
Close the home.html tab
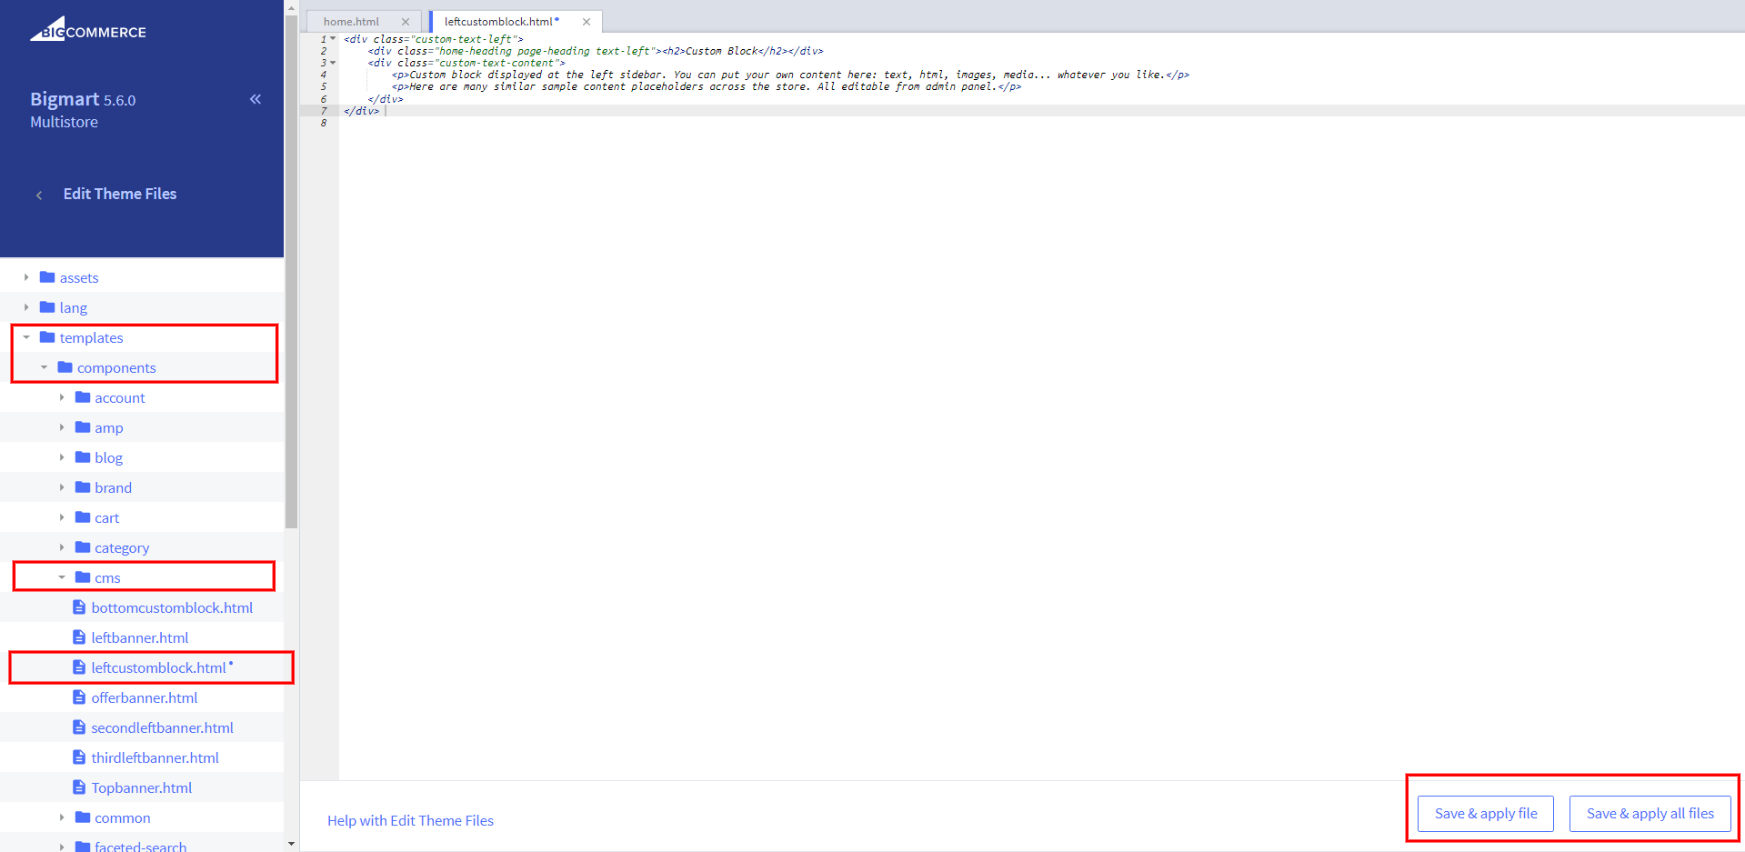pos(405,22)
